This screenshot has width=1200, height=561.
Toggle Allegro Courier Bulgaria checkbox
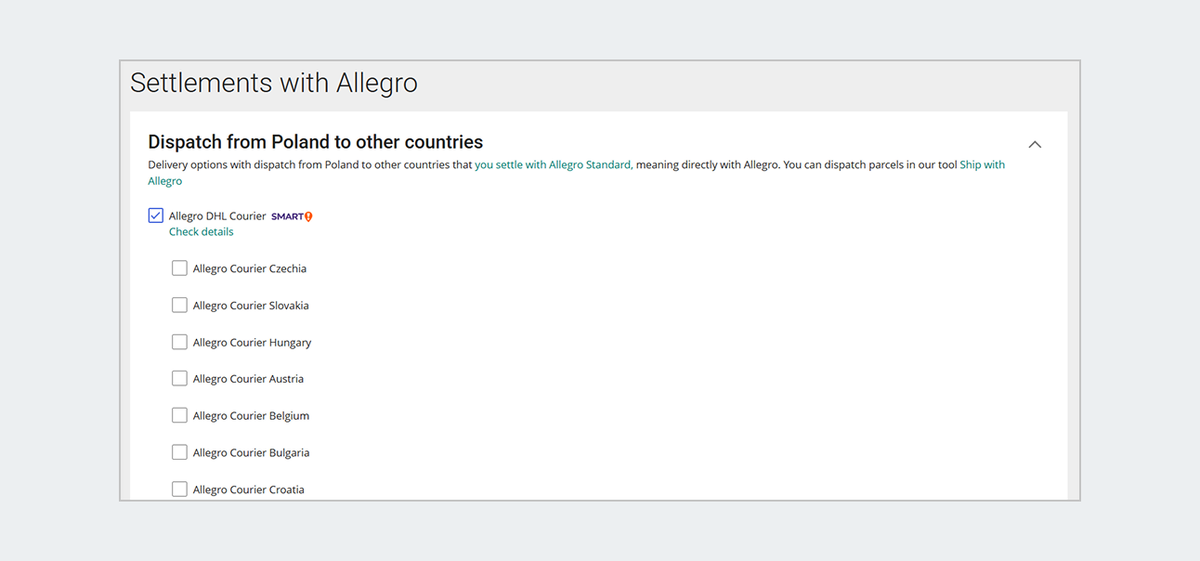[180, 452]
